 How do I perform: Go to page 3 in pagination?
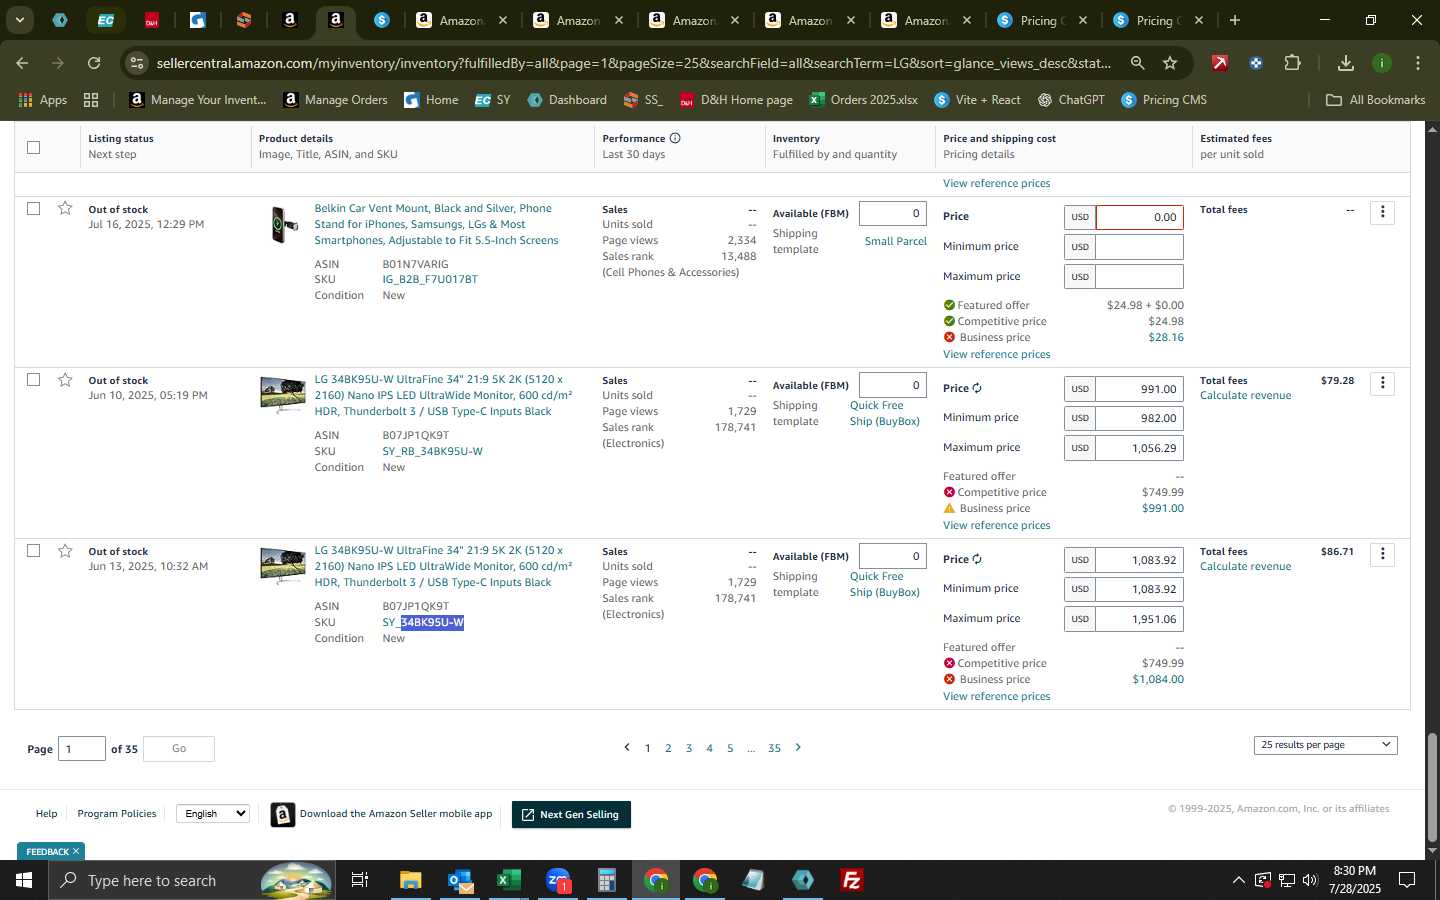(689, 748)
